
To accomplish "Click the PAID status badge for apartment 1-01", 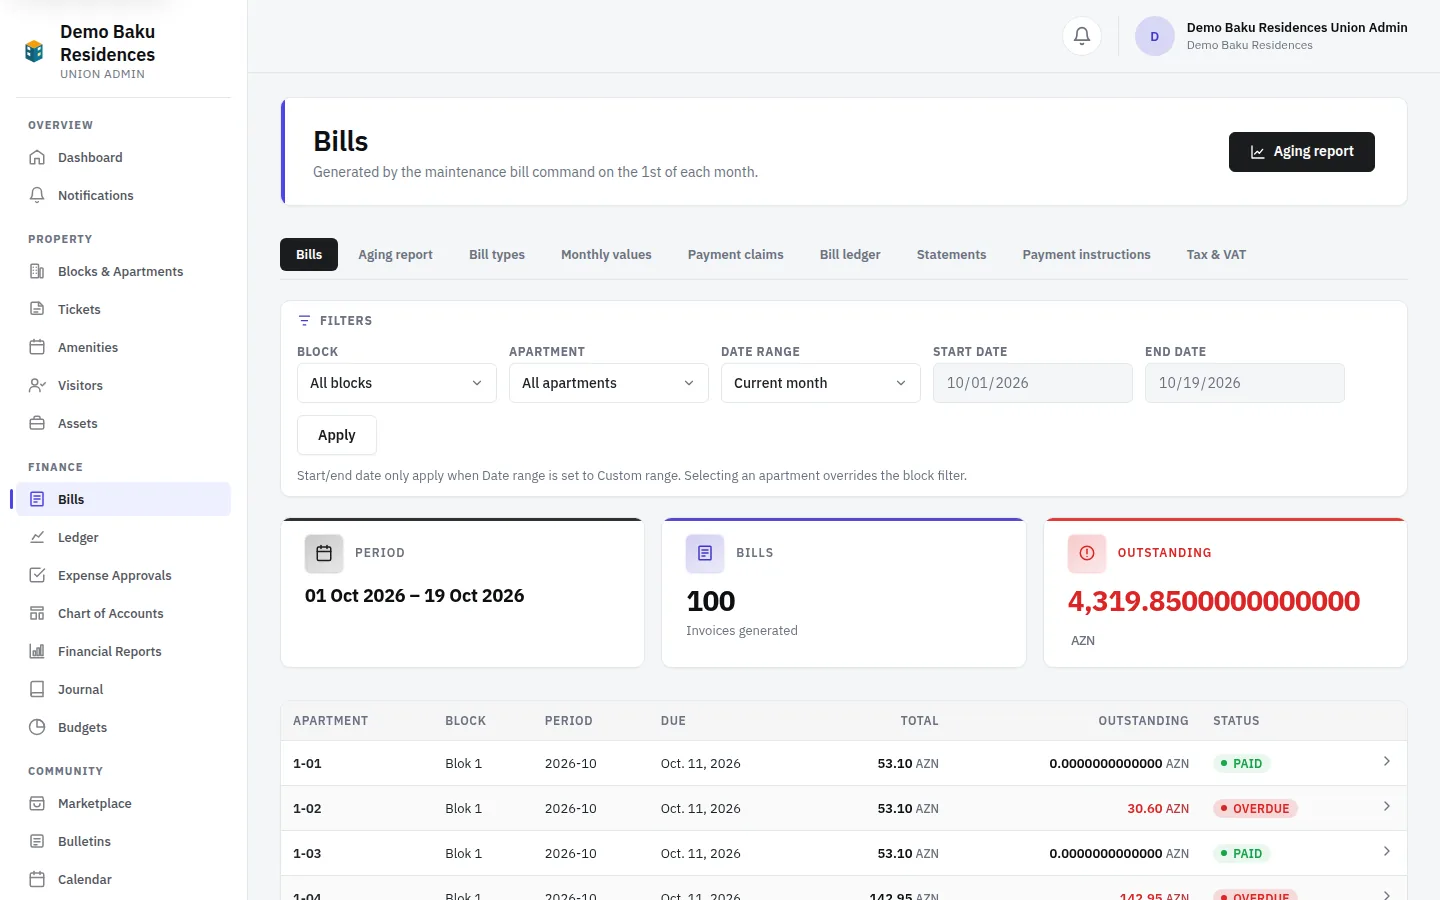I will click(x=1241, y=763).
